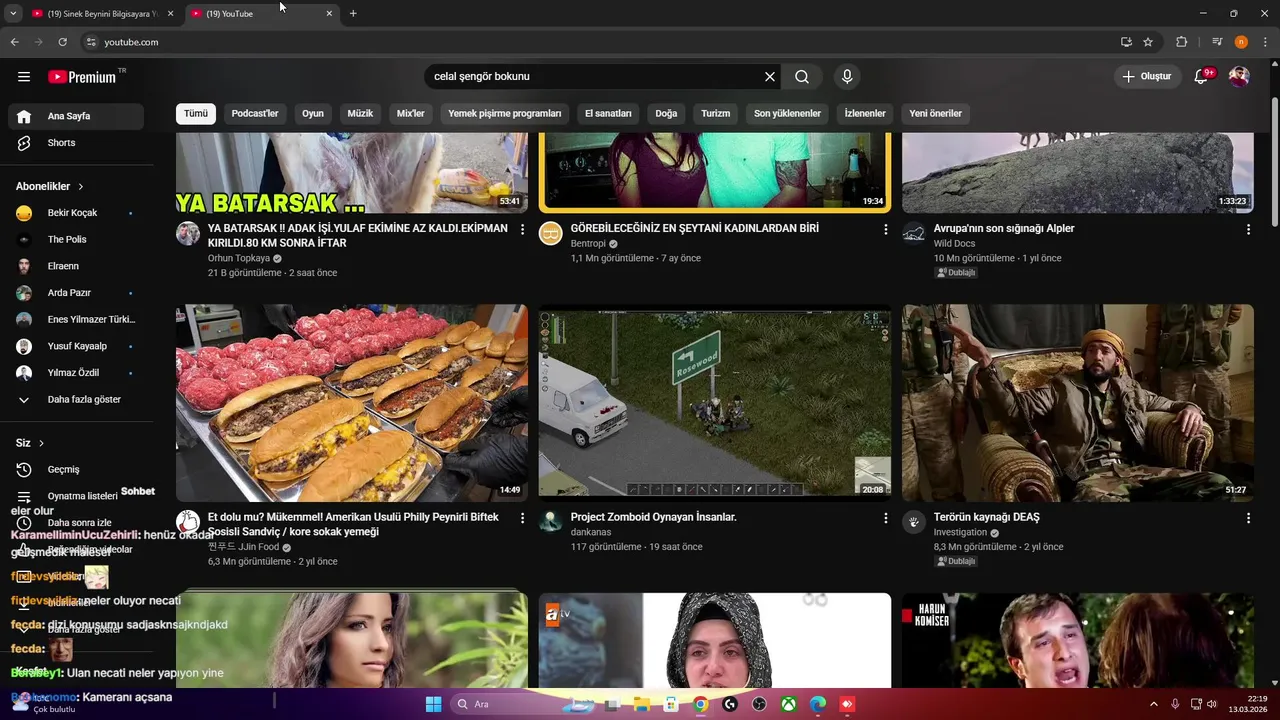
Task: Open the YouTube hamburger guide menu
Action: click(x=24, y=77)
